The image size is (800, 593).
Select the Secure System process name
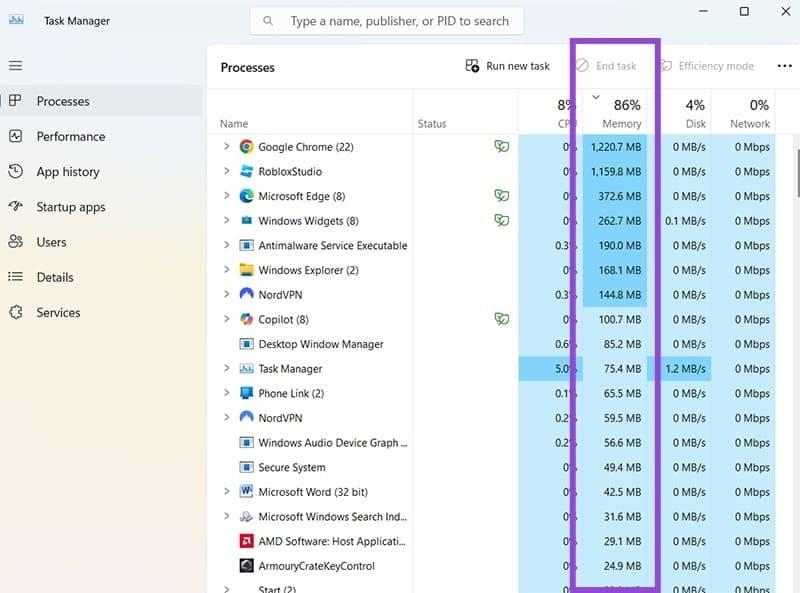pyautogui.click(x=292, y=467)
